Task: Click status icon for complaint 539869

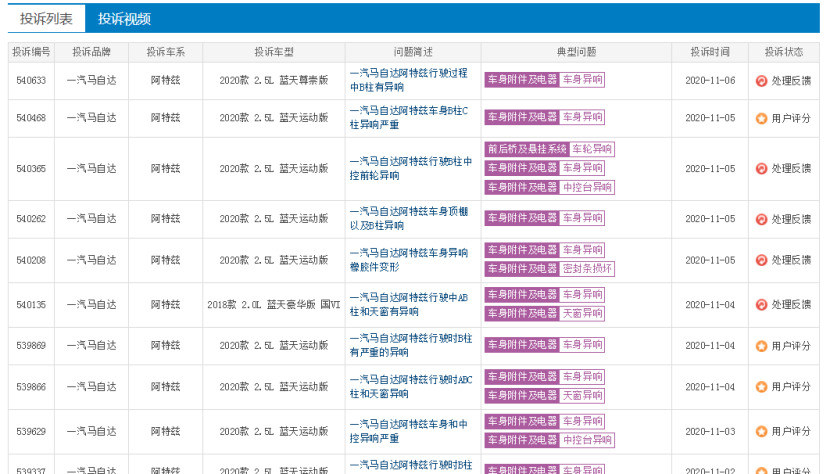Action: (x=761, y=346)
